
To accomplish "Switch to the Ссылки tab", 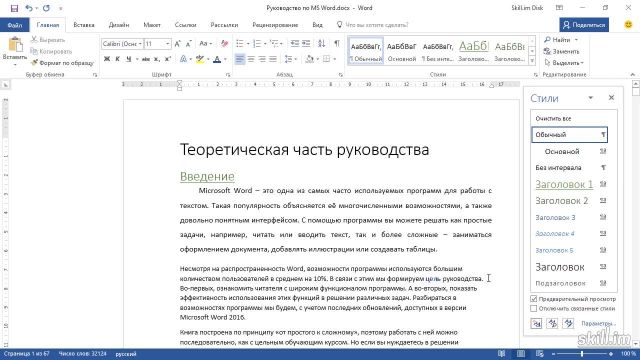I will [185, 25].
